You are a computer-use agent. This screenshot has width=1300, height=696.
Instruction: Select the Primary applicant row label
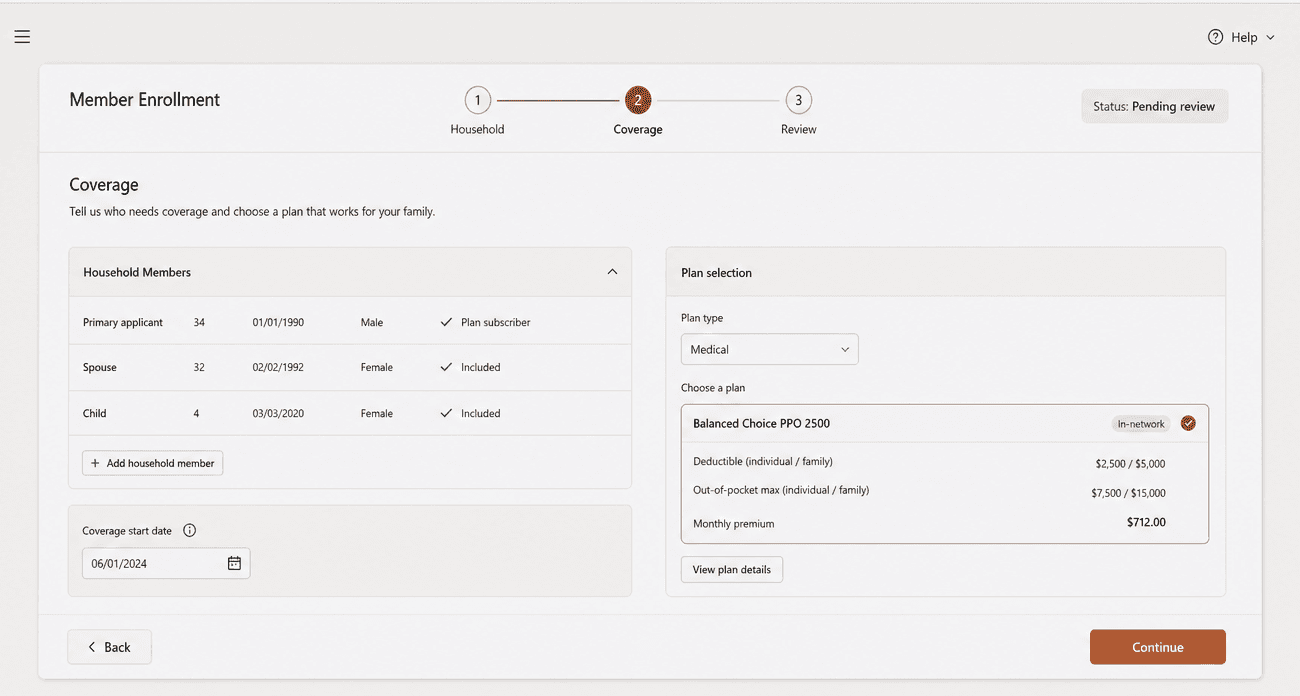[x=123, y=322]
